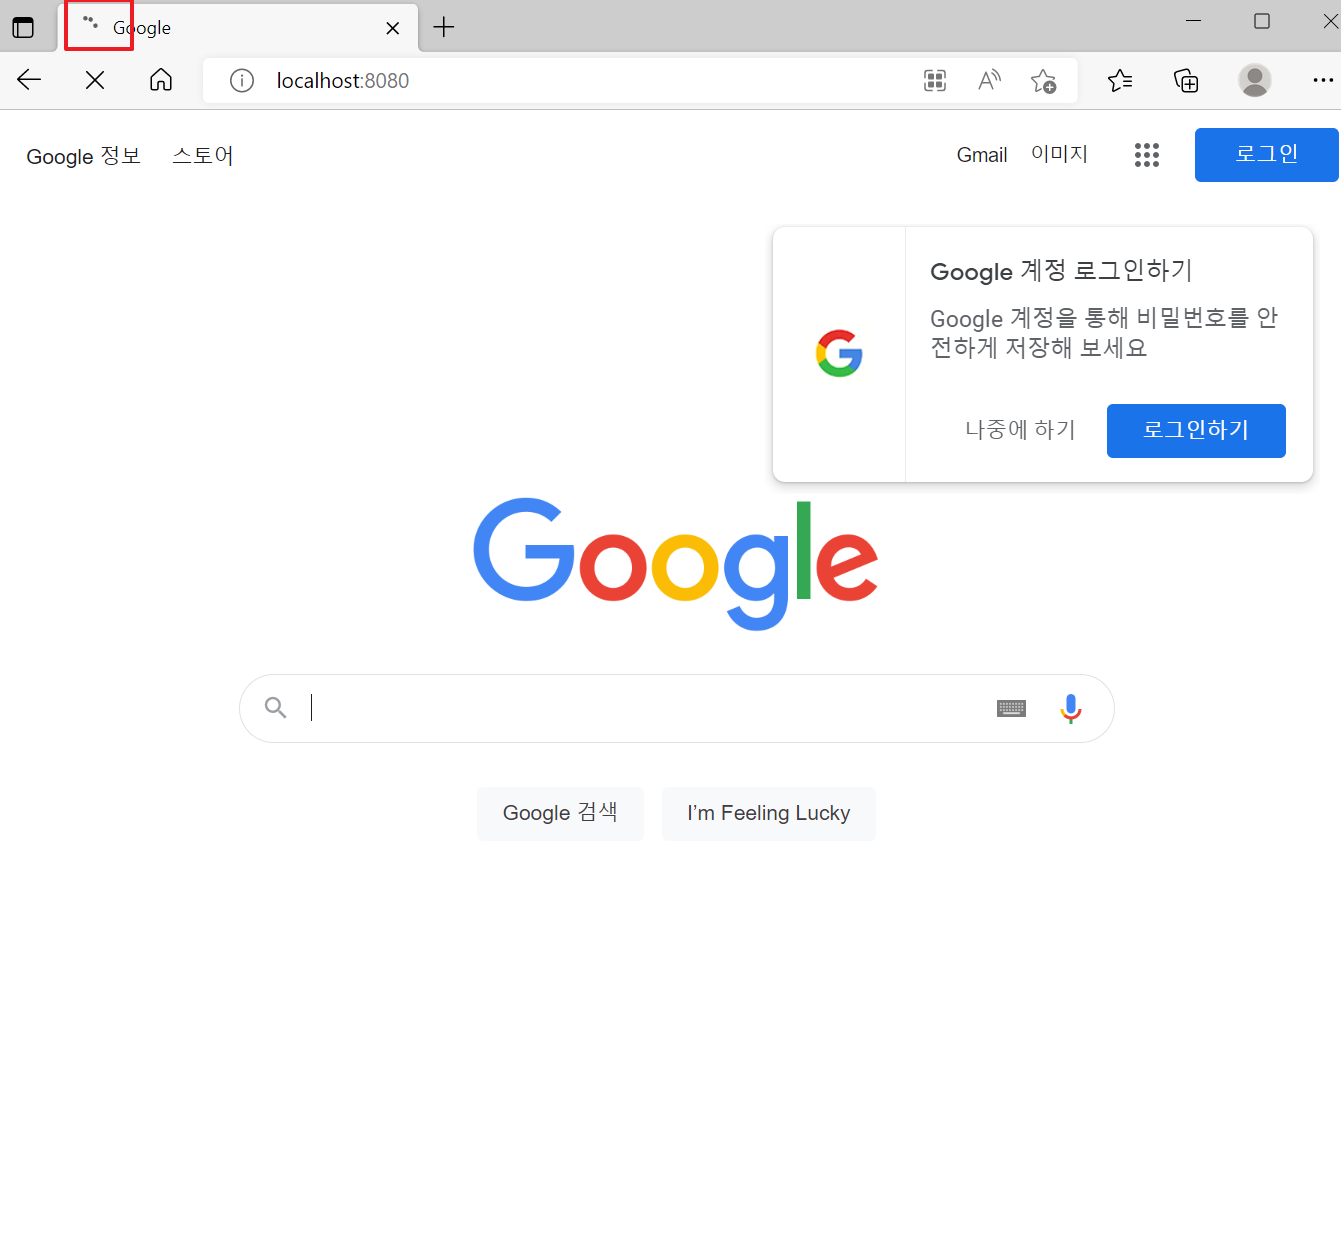This screenshot has height=1235, width=1341.
Task: Select the Google tab title
Action: click(142, 28)
